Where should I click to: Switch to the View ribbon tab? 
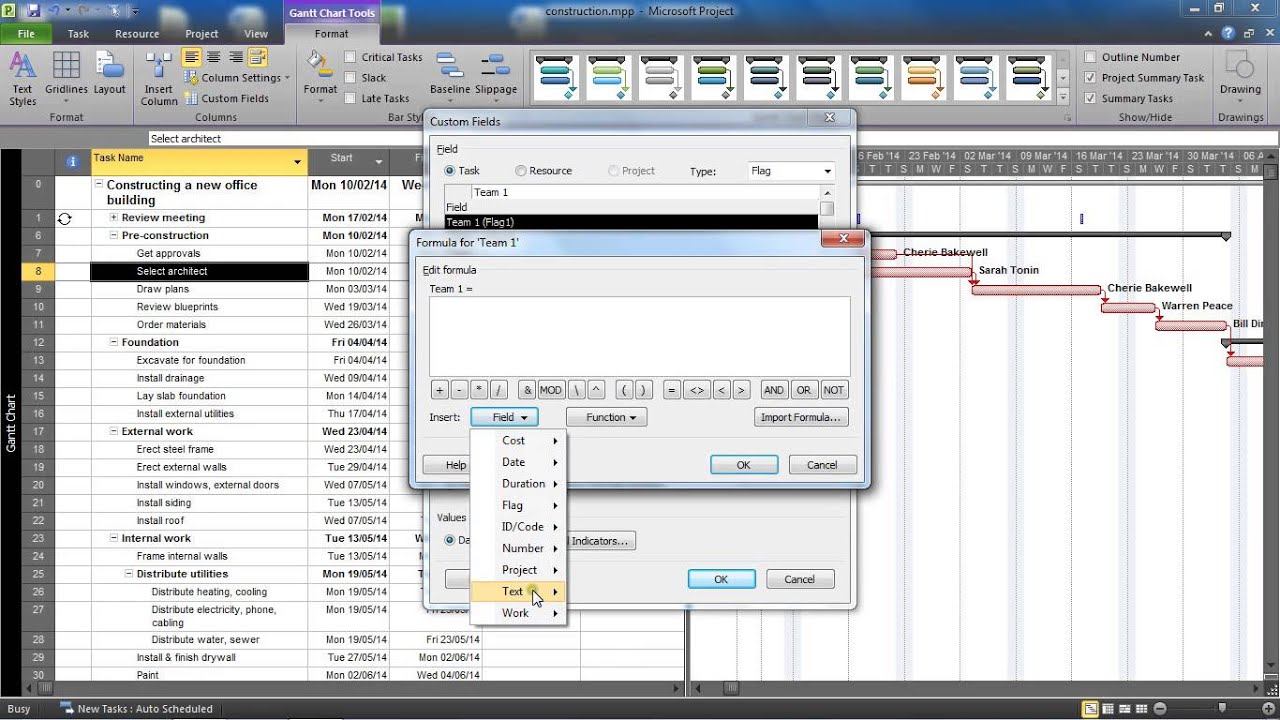[256, 34]
